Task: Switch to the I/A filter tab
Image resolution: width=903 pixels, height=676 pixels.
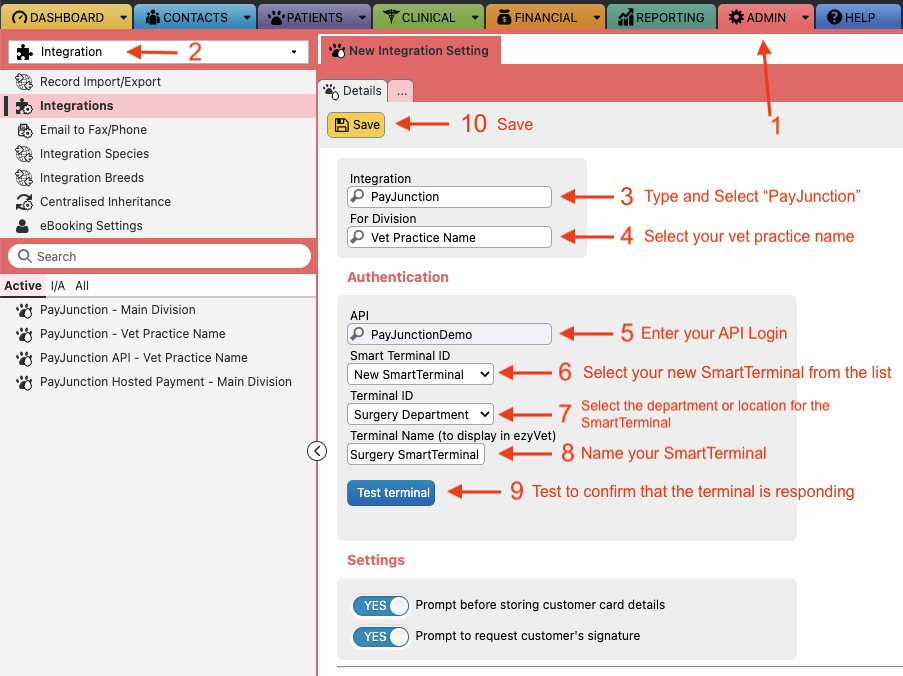Action: pyautogui.click(x=58, y=286)
